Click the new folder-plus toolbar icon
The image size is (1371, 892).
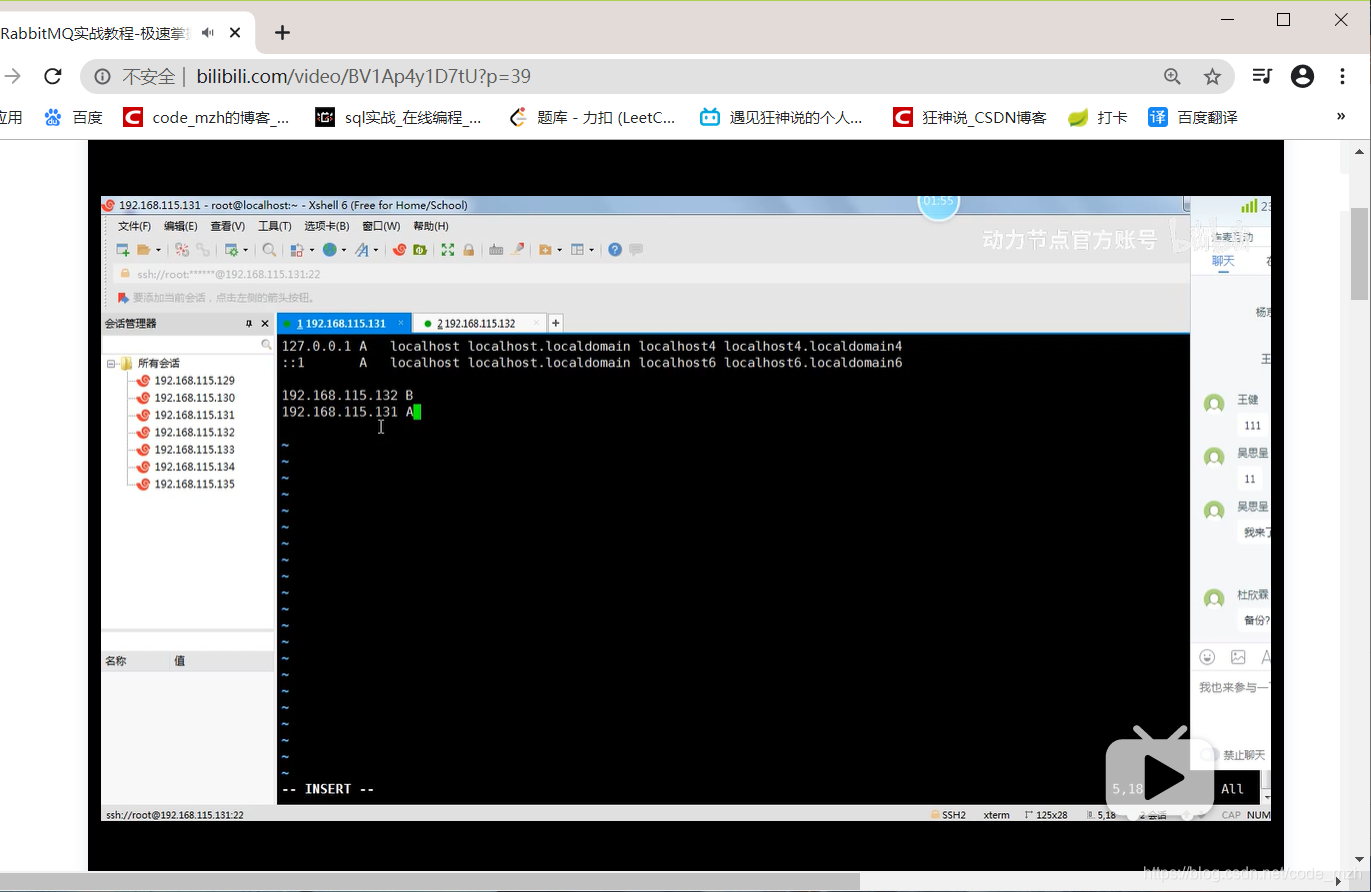tap(545, 250)
